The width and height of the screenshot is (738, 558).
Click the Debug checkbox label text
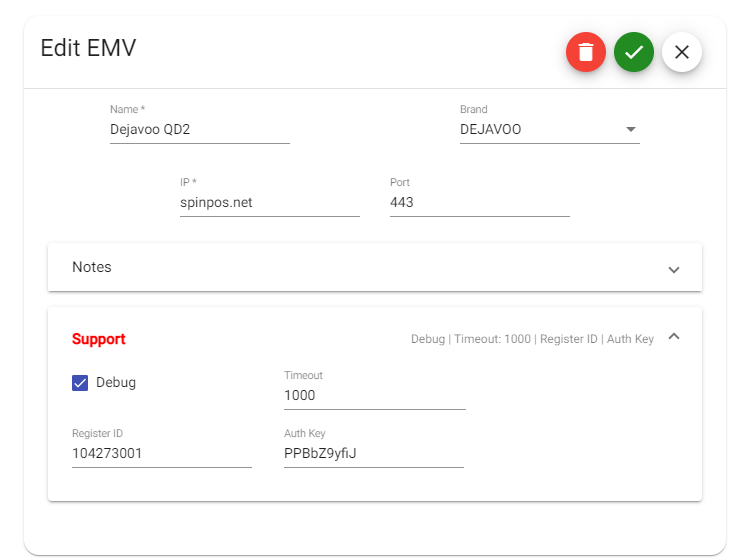pos(116,382)
